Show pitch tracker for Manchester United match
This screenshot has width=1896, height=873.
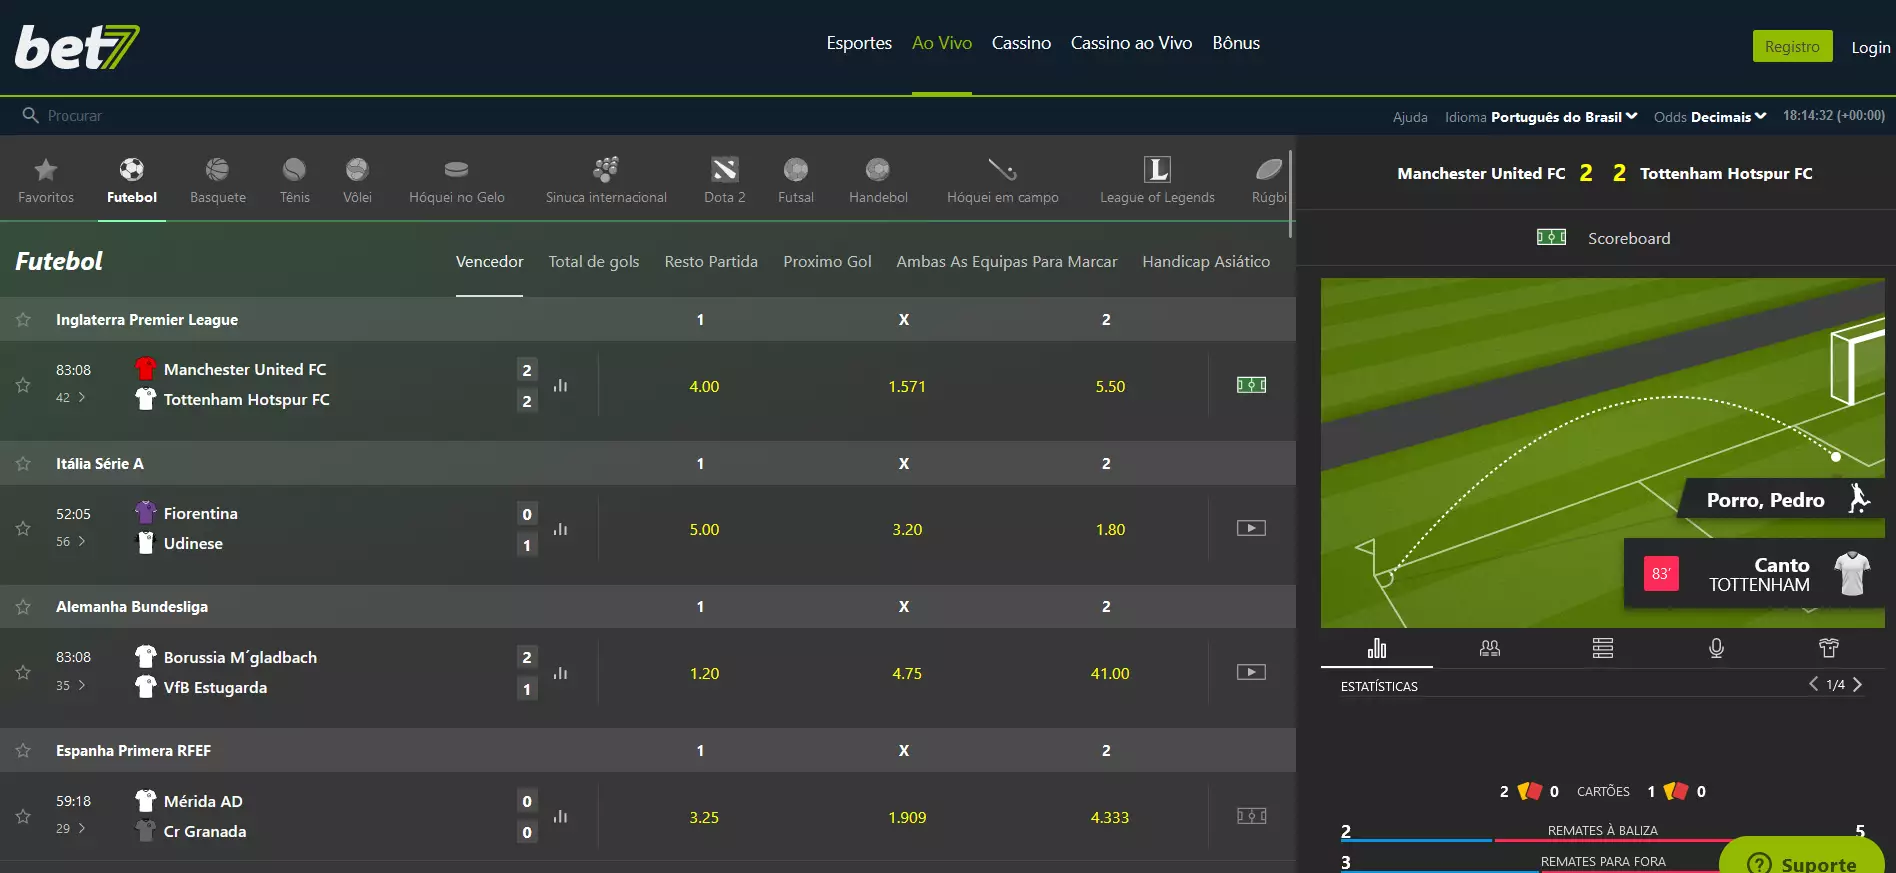[x=1250, y=385]
